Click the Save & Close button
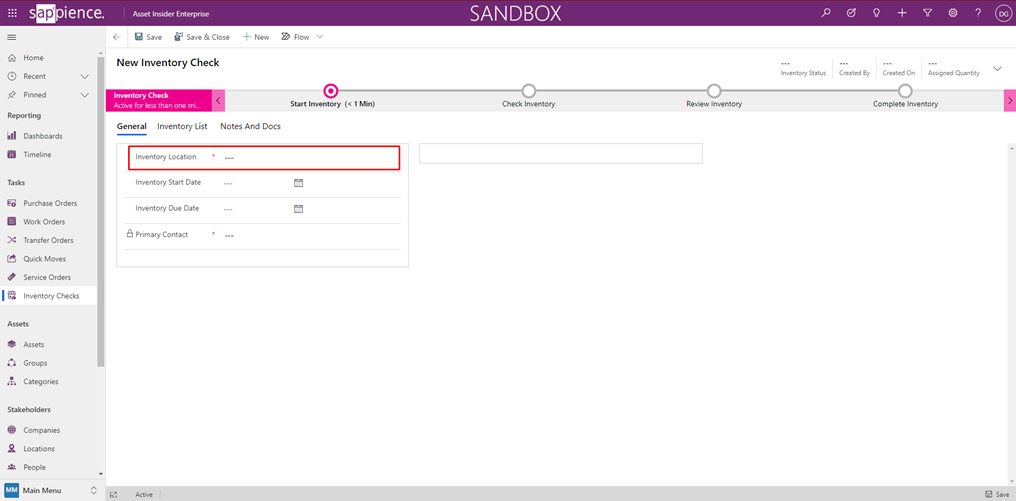The height and width of the screenshot is (501, 1016). (x=202, y=37)
